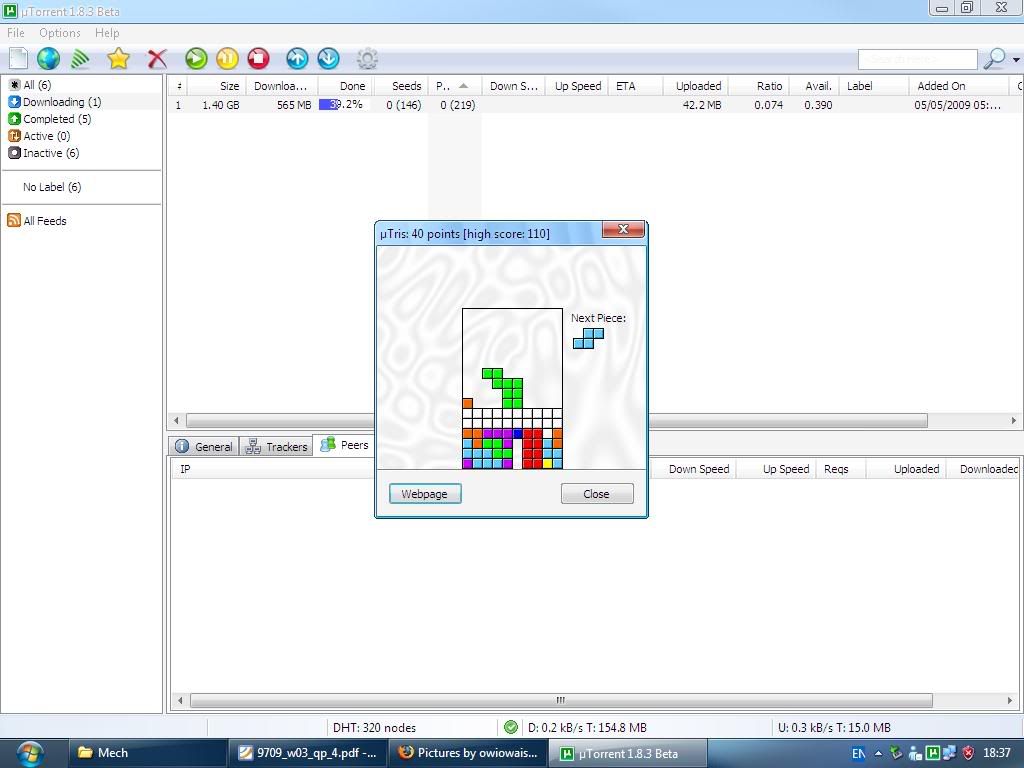Switch to 9709_w03_qp_4.pdf taskbar window
Screen dimensions: 1024x768
[308, 753]
